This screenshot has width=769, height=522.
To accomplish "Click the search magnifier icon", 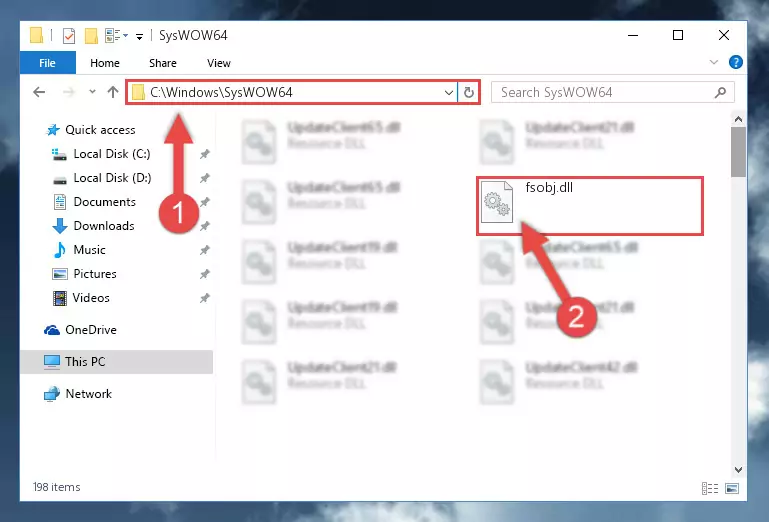I will click(x=720, y=92).
